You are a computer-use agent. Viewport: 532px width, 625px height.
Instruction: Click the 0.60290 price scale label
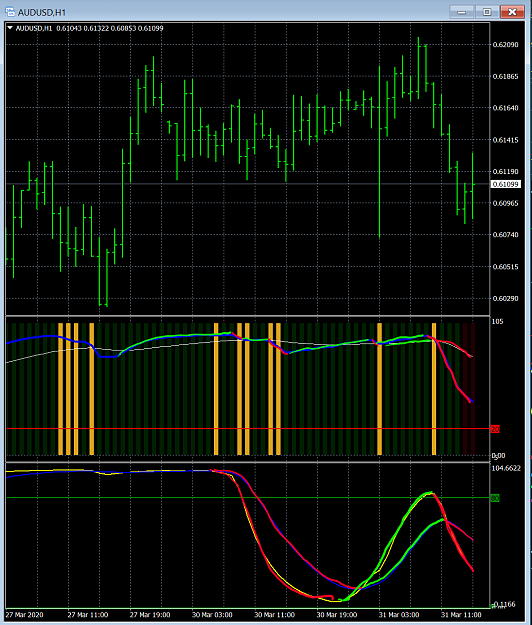(x=506, y=299)
